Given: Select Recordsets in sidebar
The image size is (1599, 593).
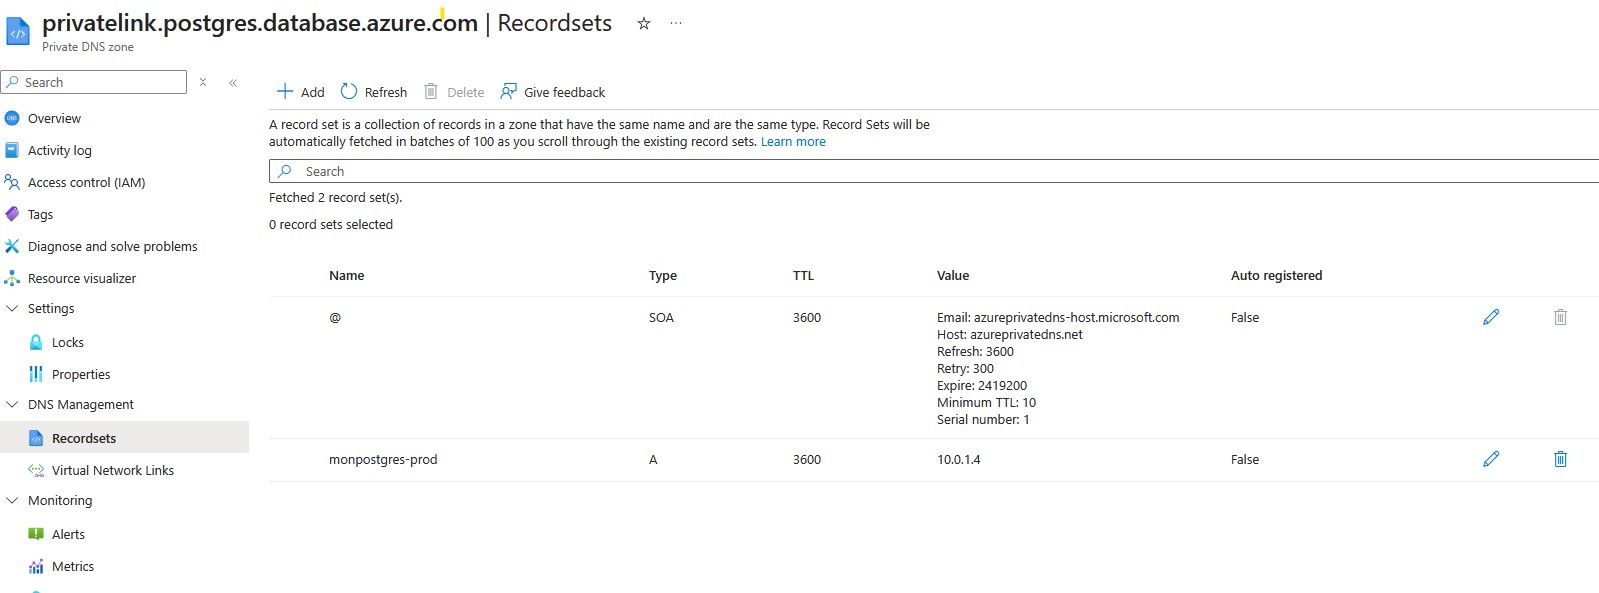Looking at the screenshot, I should click(84, 438).
